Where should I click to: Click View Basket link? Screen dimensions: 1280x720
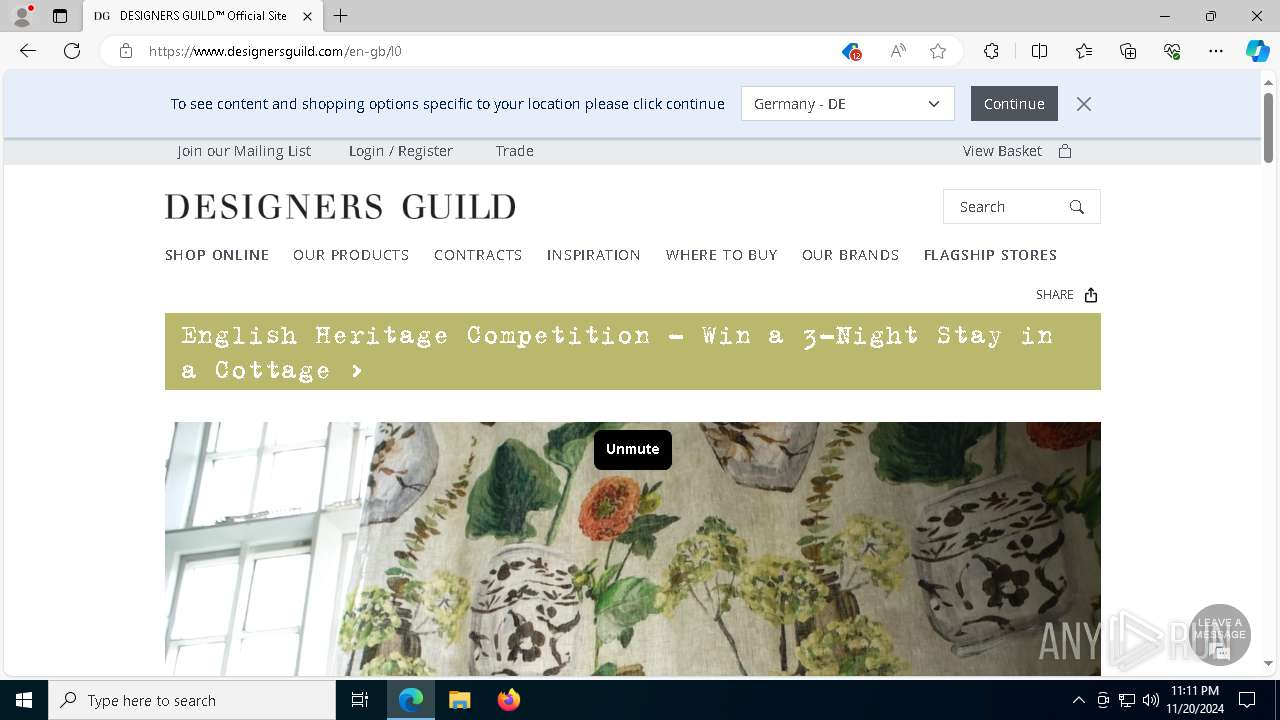point(1002,151)
